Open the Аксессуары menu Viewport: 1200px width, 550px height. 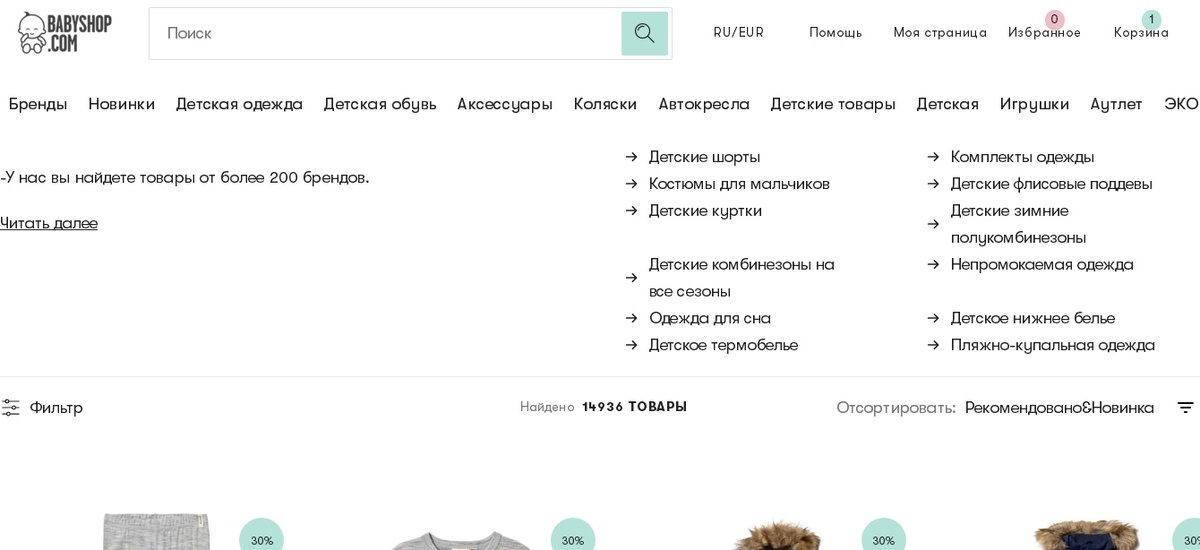tap(505, 104)
